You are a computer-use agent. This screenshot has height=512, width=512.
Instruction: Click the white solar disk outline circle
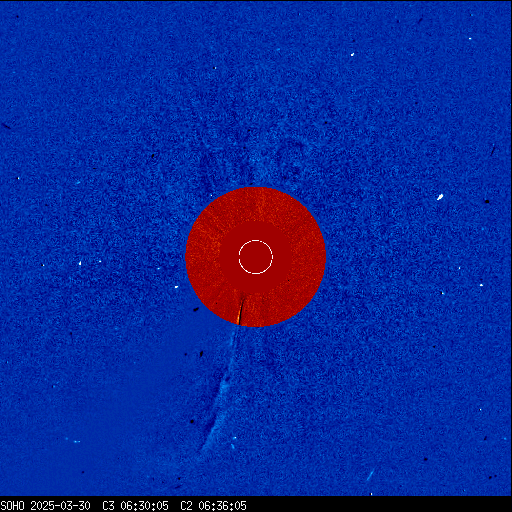(256, 257)
